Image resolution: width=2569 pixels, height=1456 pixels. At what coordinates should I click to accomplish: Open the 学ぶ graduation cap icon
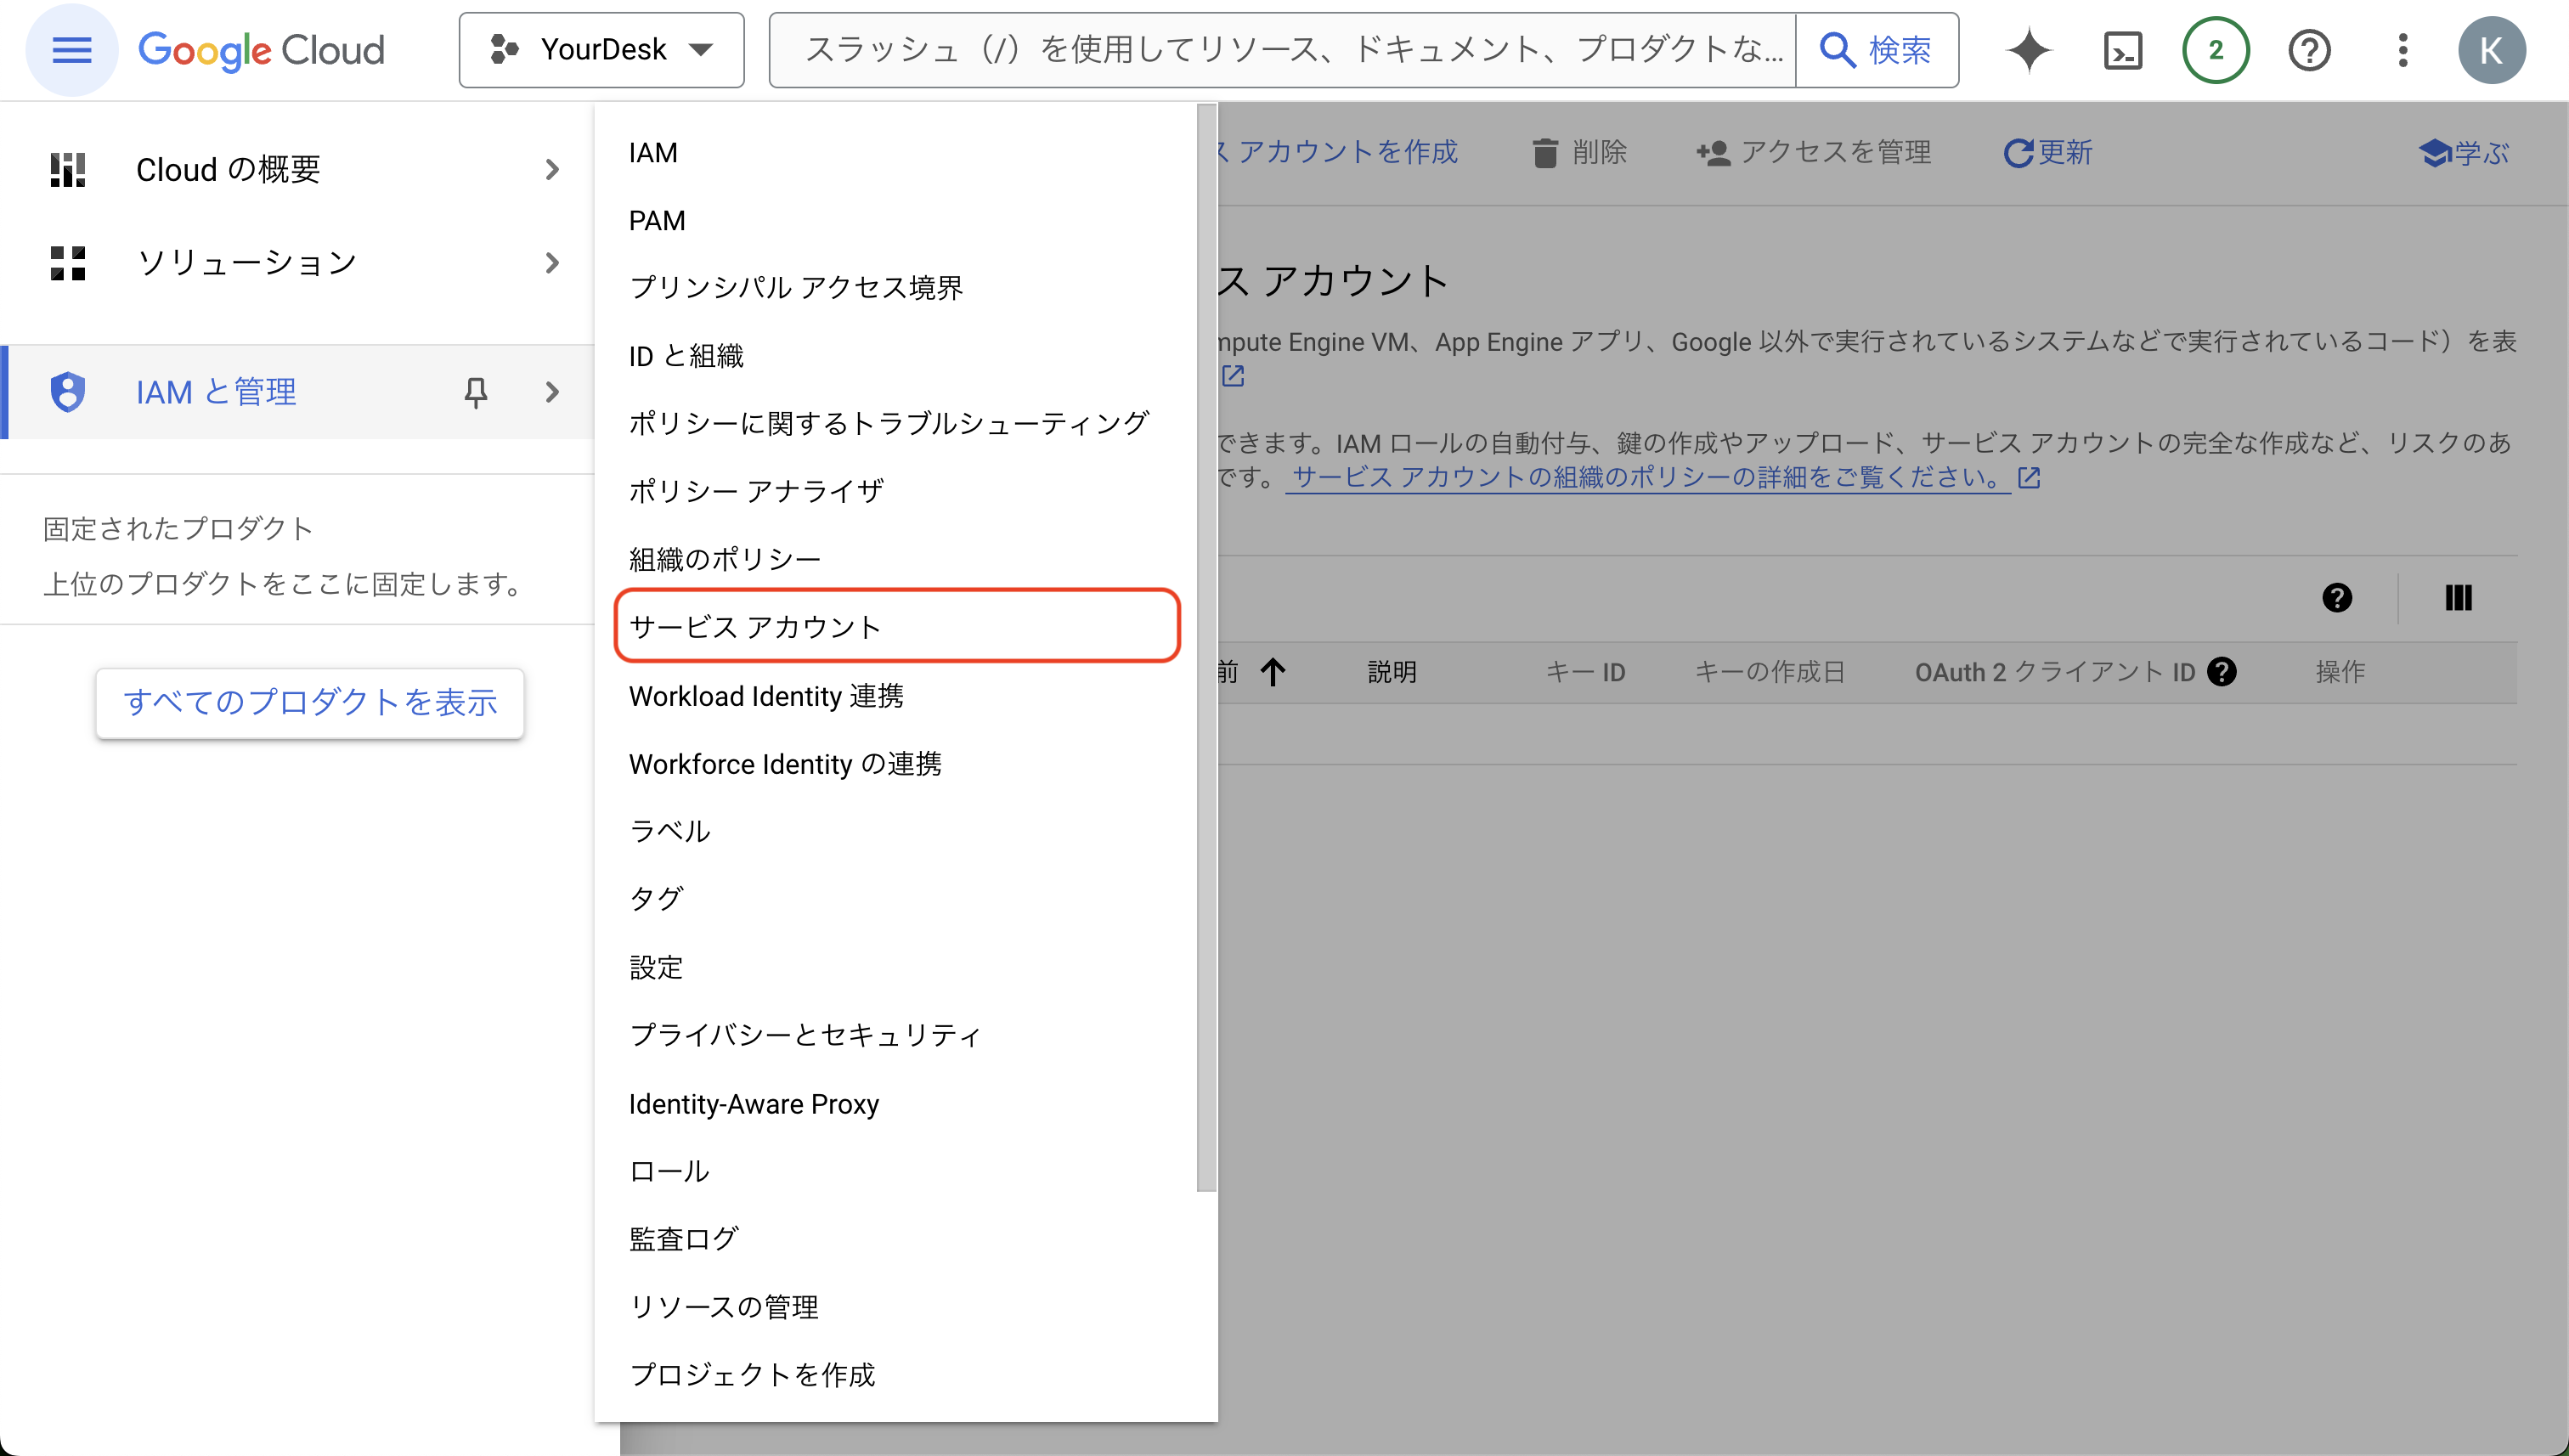pos(2434,152)
